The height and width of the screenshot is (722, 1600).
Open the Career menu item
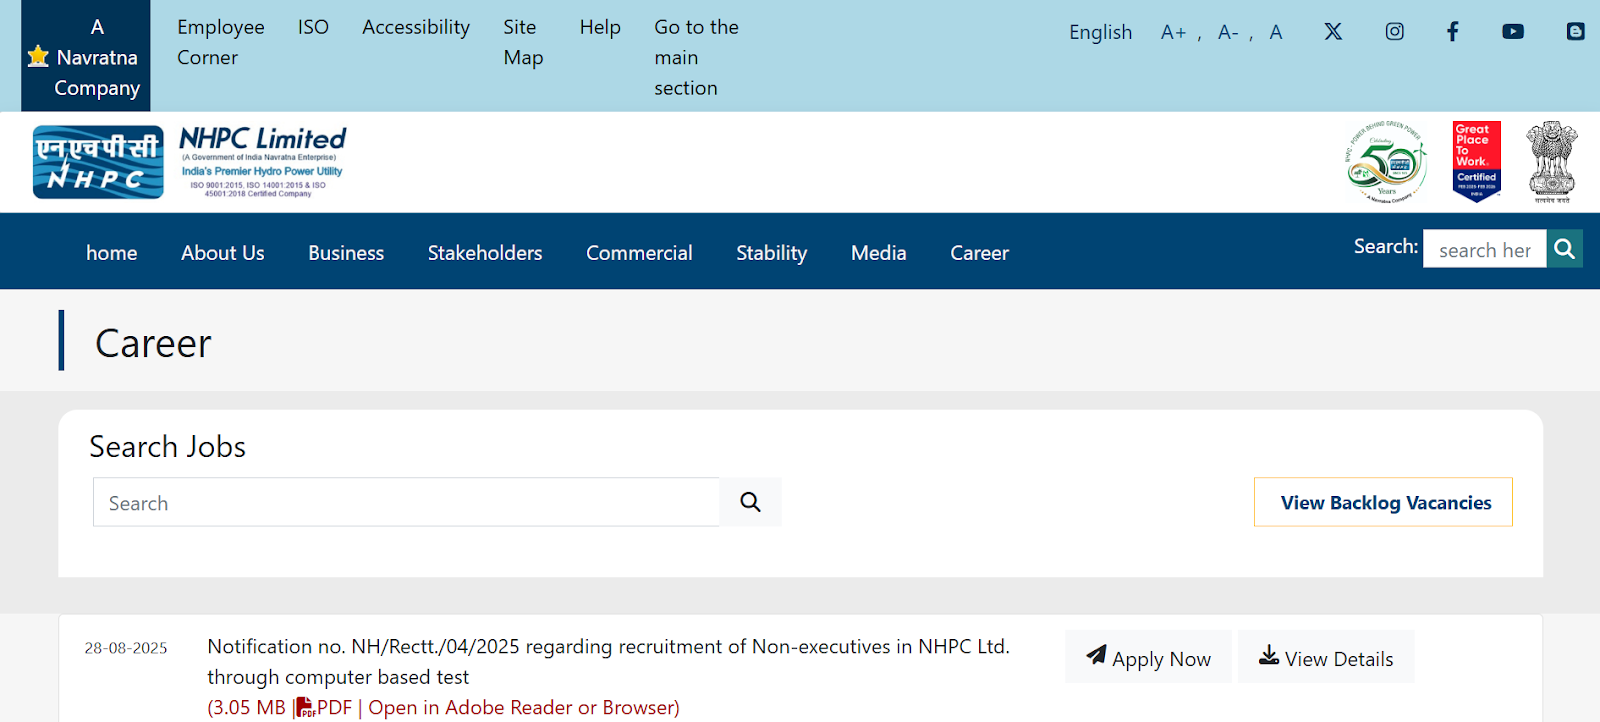coord(980,253)
